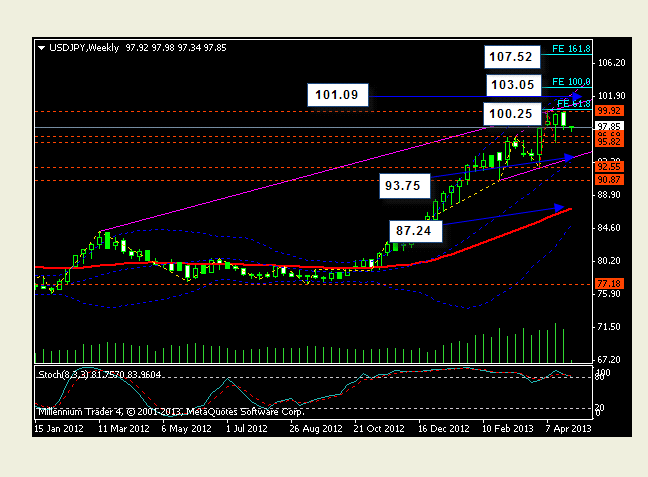Open the USDJPY,Weekly chart dropdown triangle
Screen dimensions: 648x477
40,47
